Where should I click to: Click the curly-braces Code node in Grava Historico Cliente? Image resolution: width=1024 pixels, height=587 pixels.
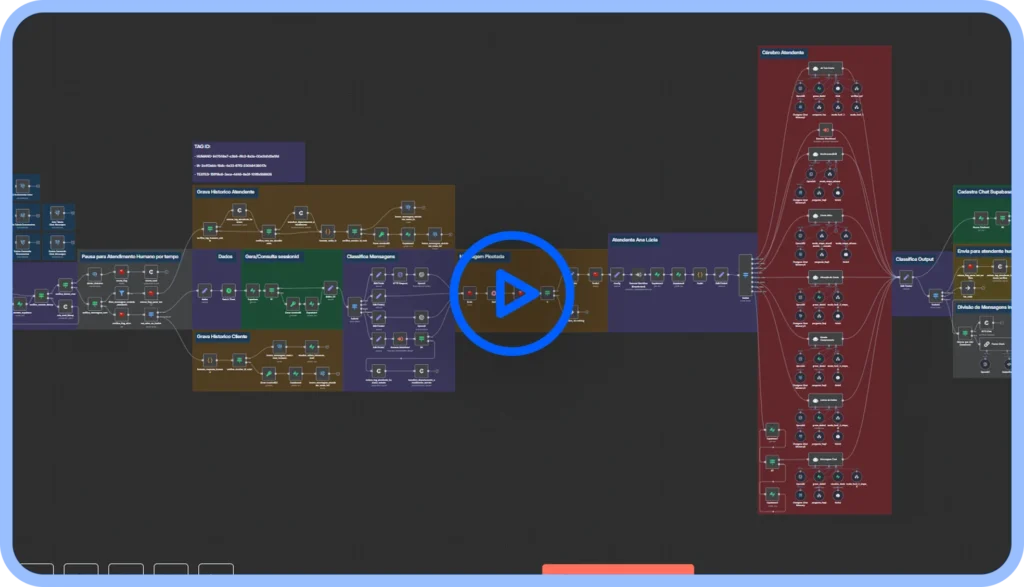tap(209, 358)
